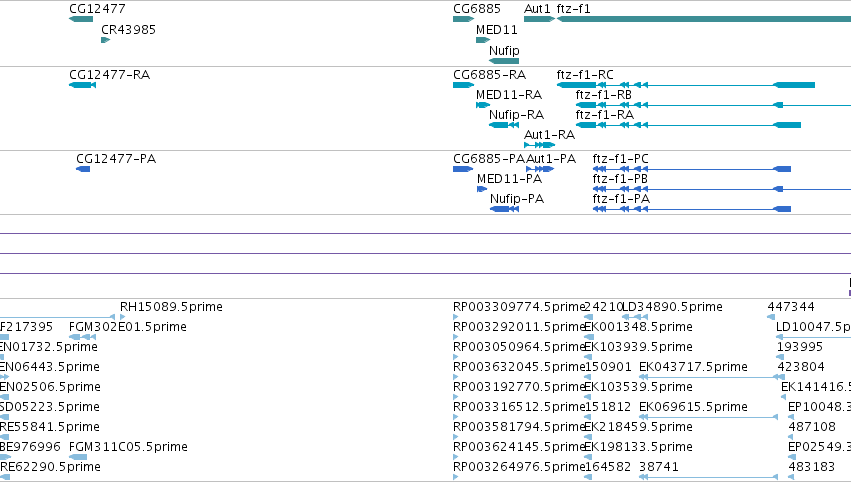This screenshot has height=482, width=851.
Task: Select the ftz-f1-RB transcript
Action: tap(713, 105)
